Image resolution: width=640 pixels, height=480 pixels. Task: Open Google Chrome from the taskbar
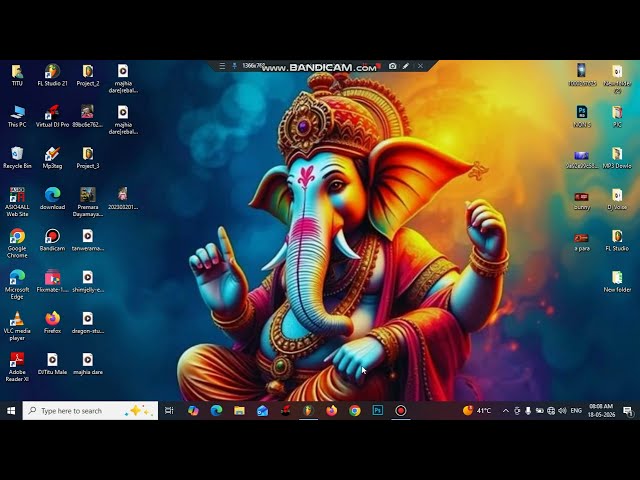[x=355, y=411]
